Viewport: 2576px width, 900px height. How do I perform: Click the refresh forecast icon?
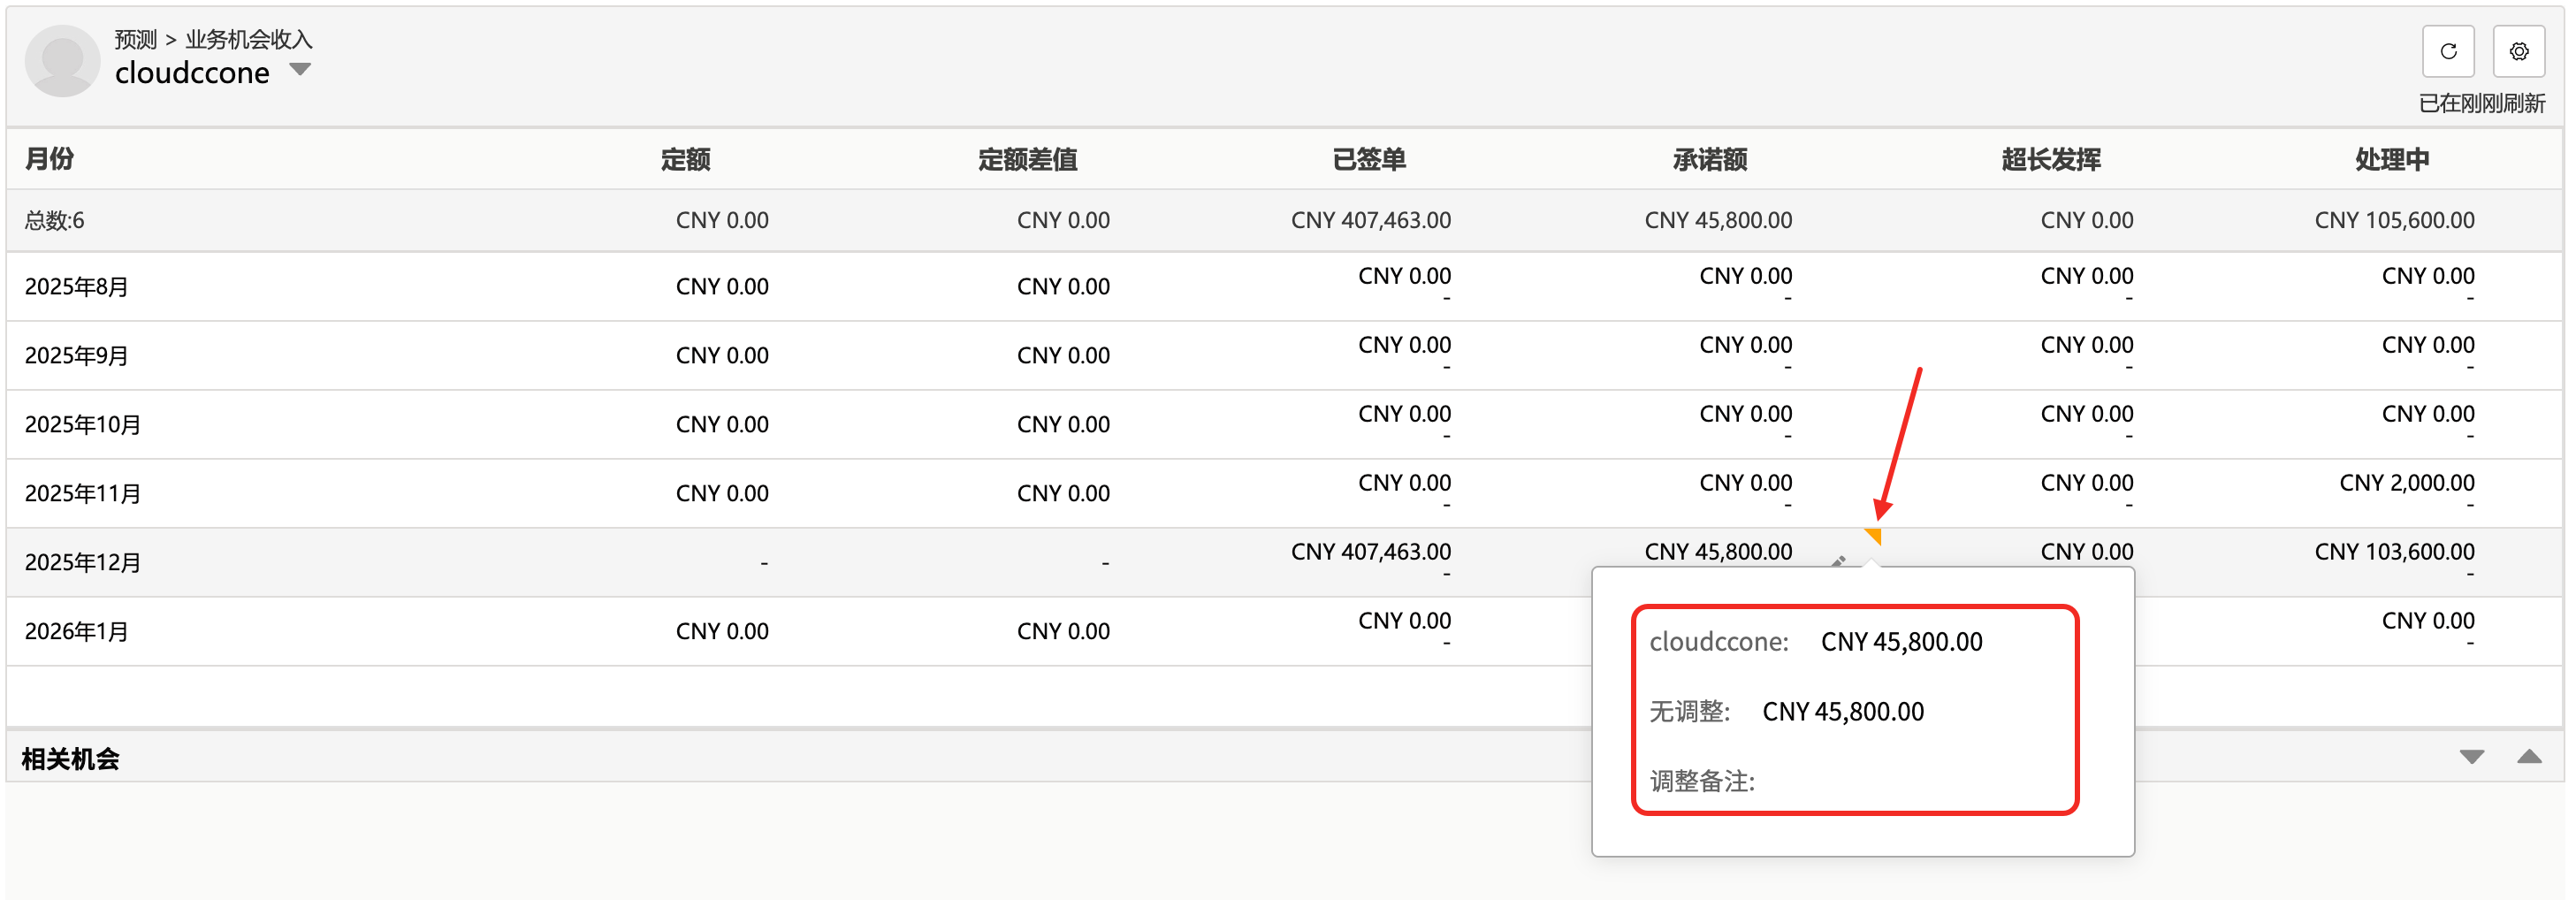coord(2447,51)
